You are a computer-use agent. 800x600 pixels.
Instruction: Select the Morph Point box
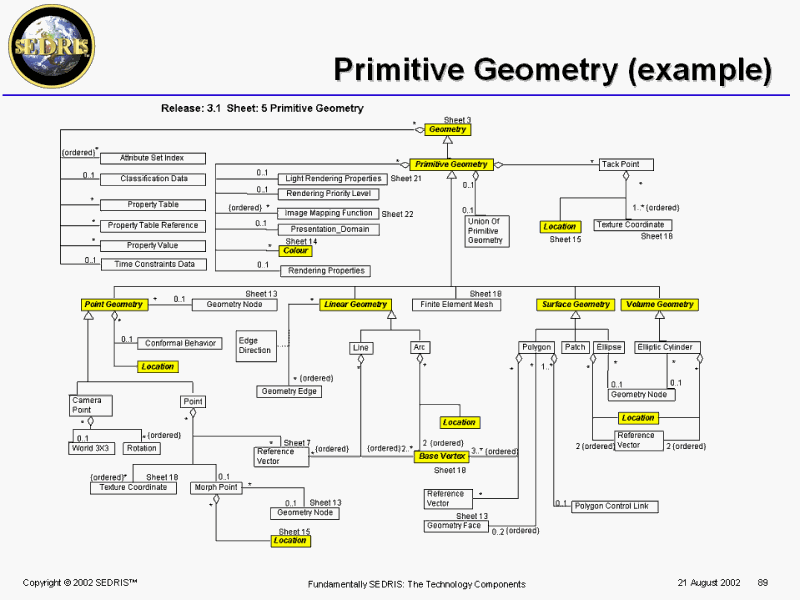tap(215, 487)
